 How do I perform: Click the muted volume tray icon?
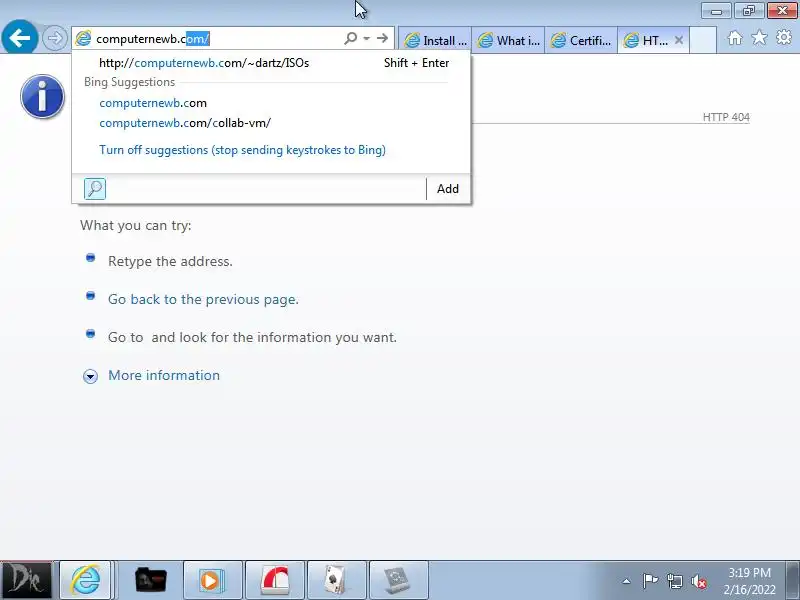pos(699,581)
